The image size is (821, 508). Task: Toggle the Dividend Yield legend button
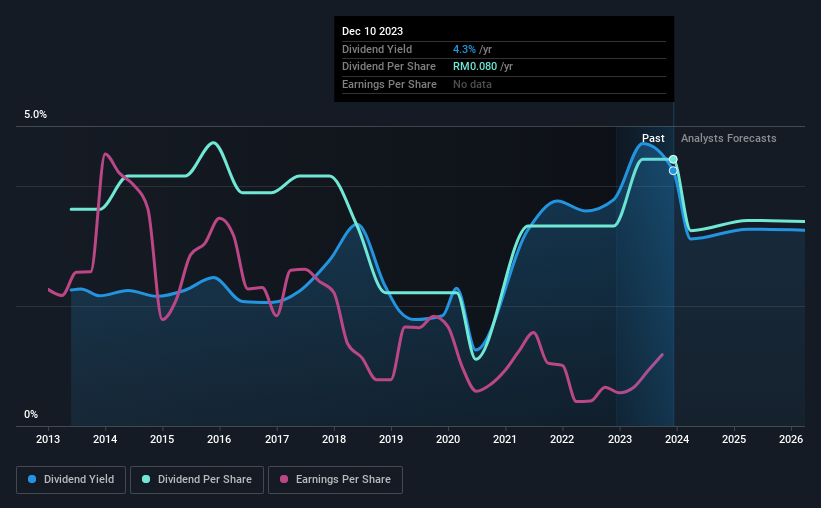[71, 480]
